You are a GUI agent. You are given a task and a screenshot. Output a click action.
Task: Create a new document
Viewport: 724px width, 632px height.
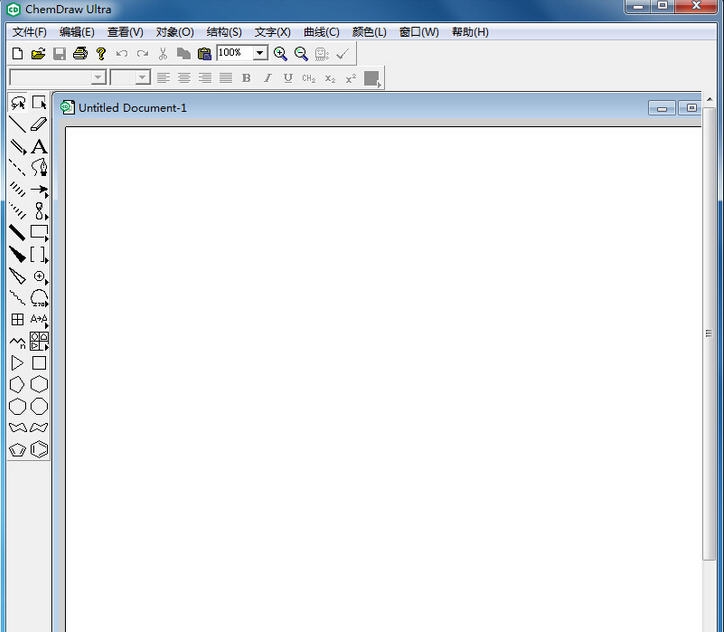click(x=18, y=54)
